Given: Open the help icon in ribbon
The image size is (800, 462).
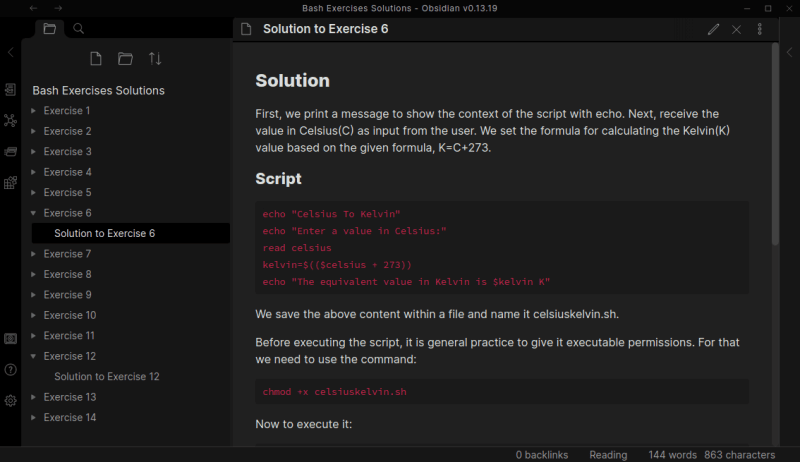Looking at the screenshot, I should click(10, 369).
